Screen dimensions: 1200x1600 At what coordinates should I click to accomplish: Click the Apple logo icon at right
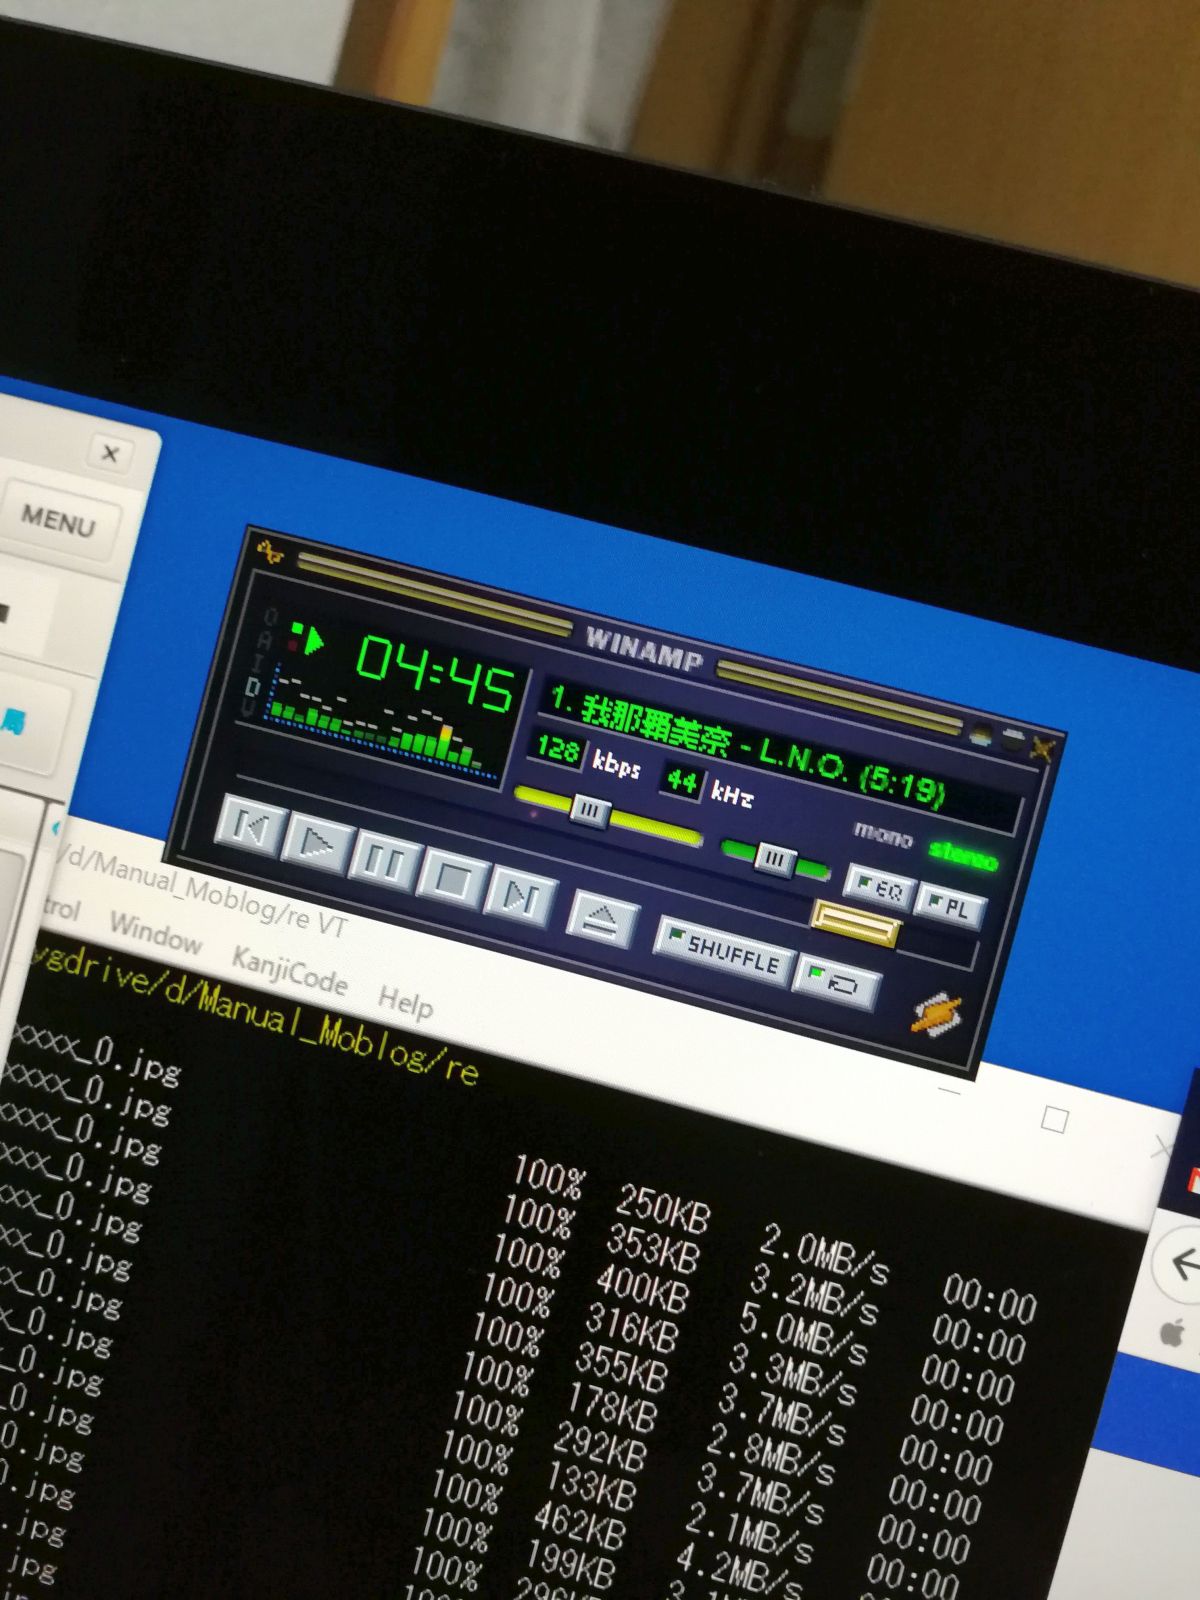(1174, 1333)
